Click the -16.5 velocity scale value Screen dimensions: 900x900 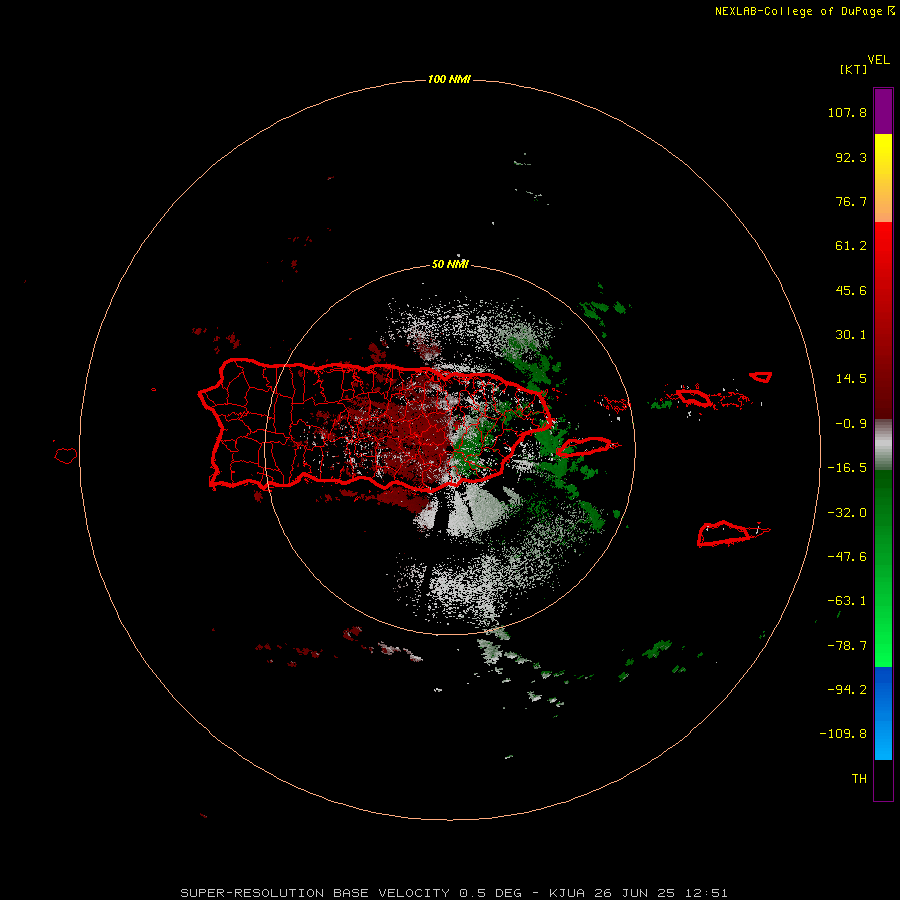[x=847, y=468]
